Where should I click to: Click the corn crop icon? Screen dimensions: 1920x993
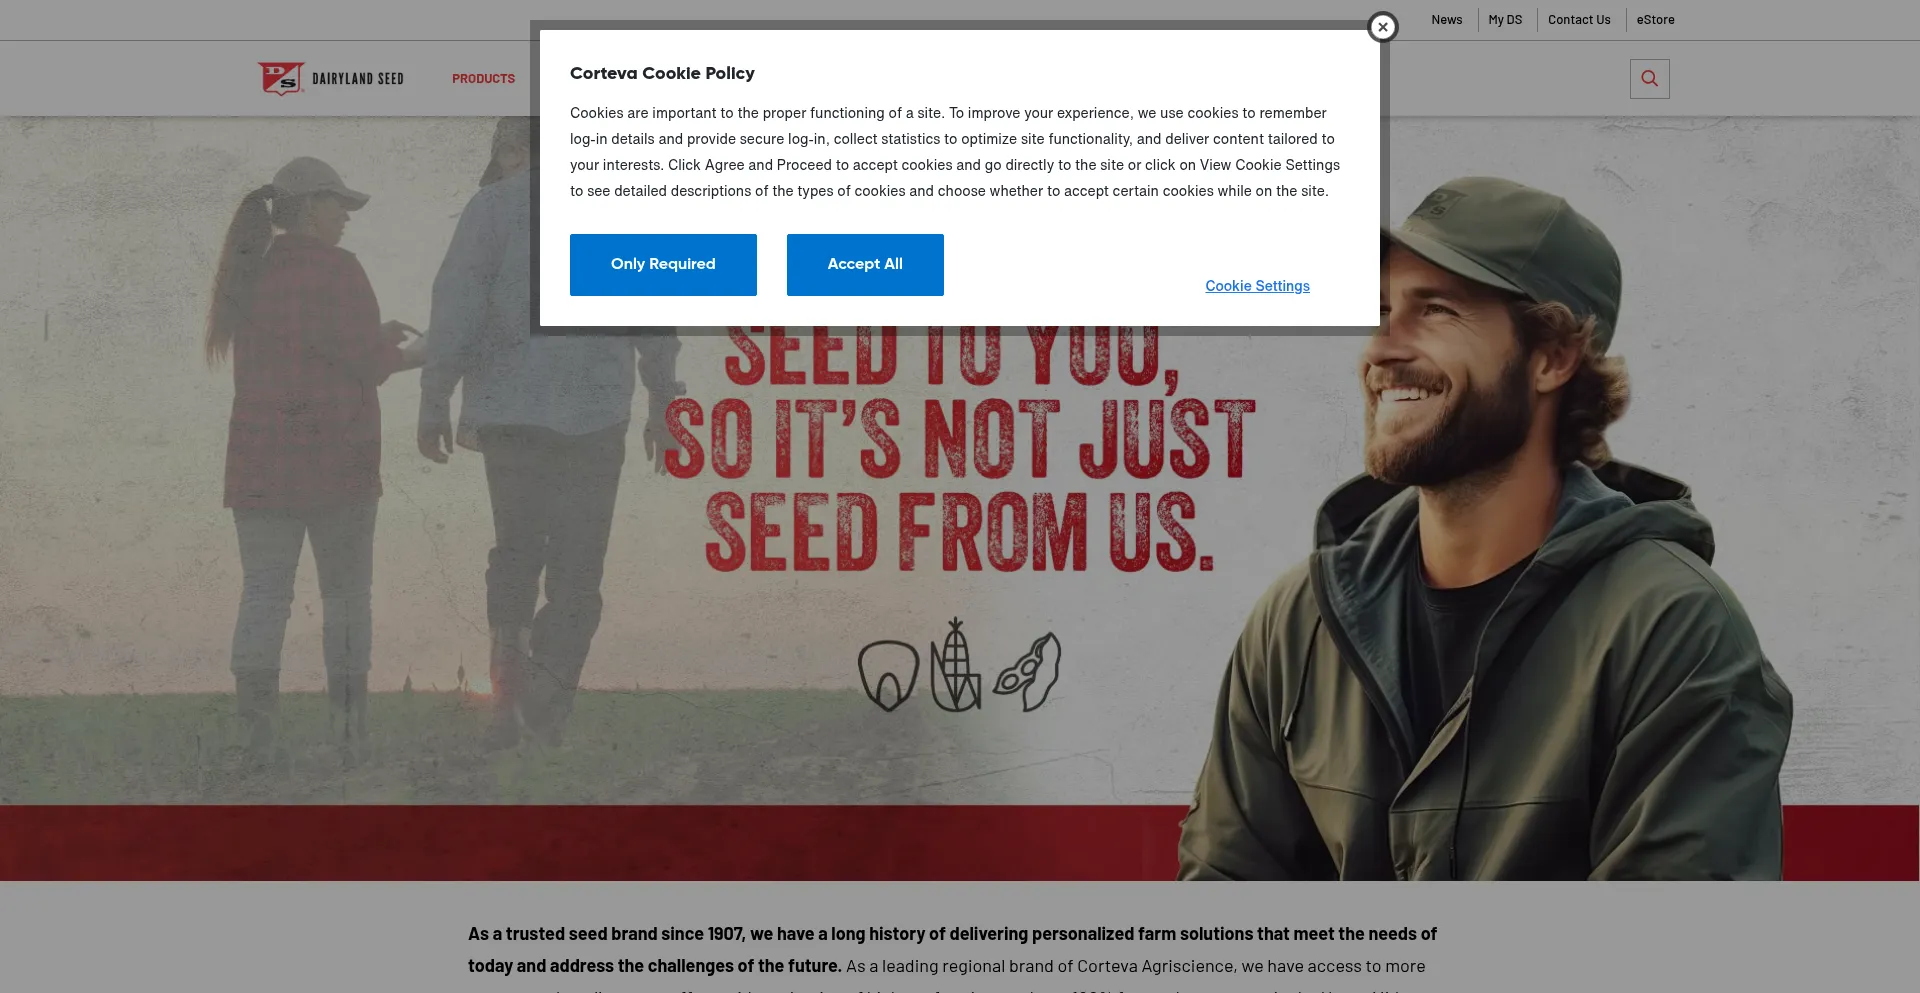(955, 664)
